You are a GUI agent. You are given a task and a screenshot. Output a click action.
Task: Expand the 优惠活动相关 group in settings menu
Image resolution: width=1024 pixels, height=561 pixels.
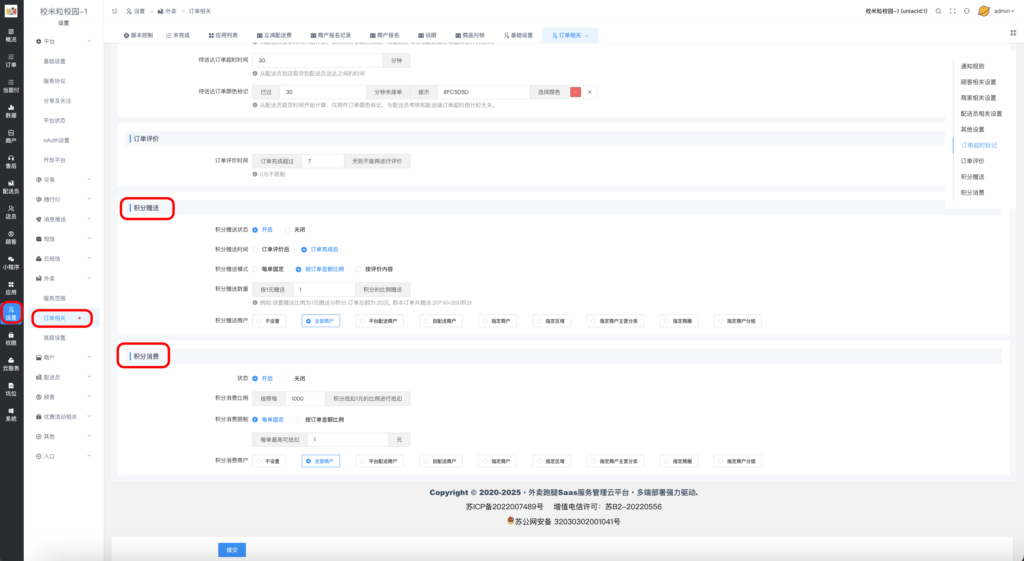click(x=63, y=417)
